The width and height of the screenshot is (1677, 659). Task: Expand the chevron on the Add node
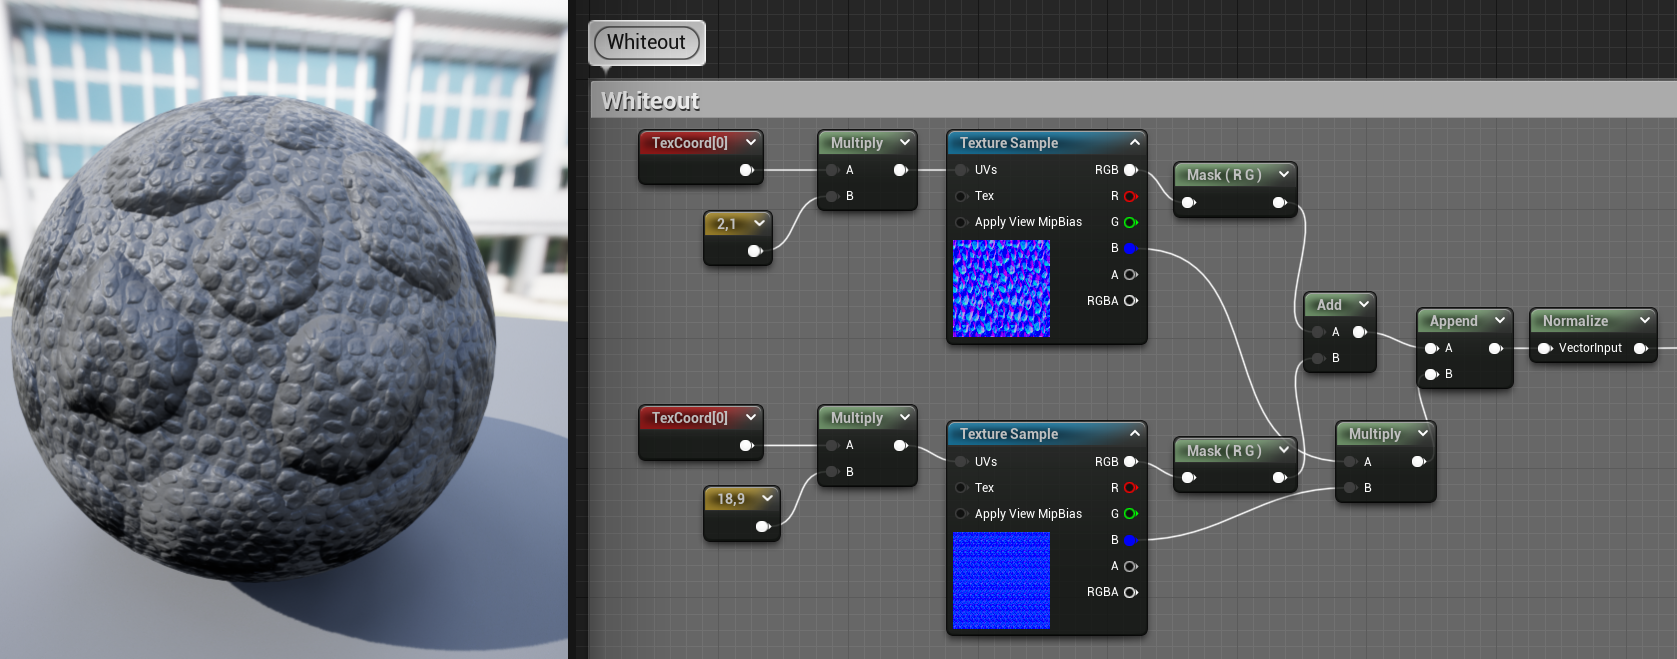tap(1364, 304)
